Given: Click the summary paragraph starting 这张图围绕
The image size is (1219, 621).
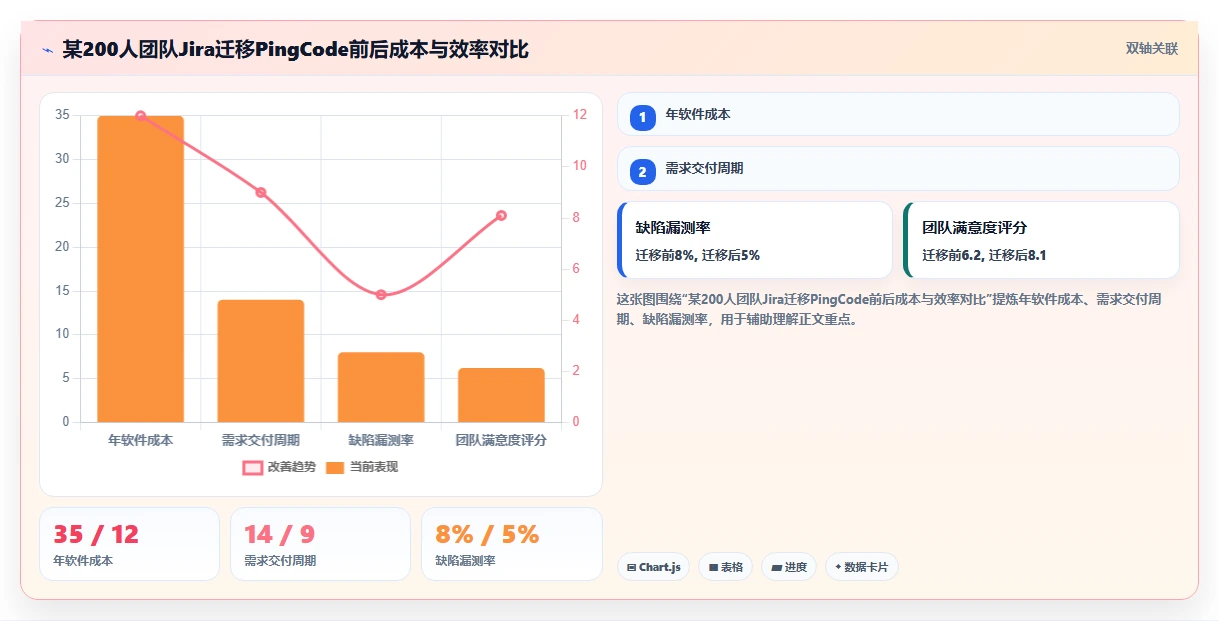Looking at the screenshot, I should point(889,310).
